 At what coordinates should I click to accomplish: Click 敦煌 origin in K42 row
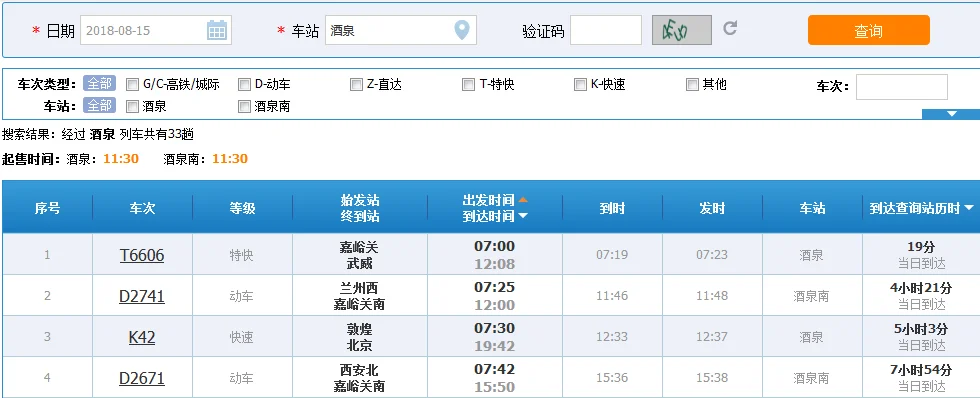(x=359, y=329)
